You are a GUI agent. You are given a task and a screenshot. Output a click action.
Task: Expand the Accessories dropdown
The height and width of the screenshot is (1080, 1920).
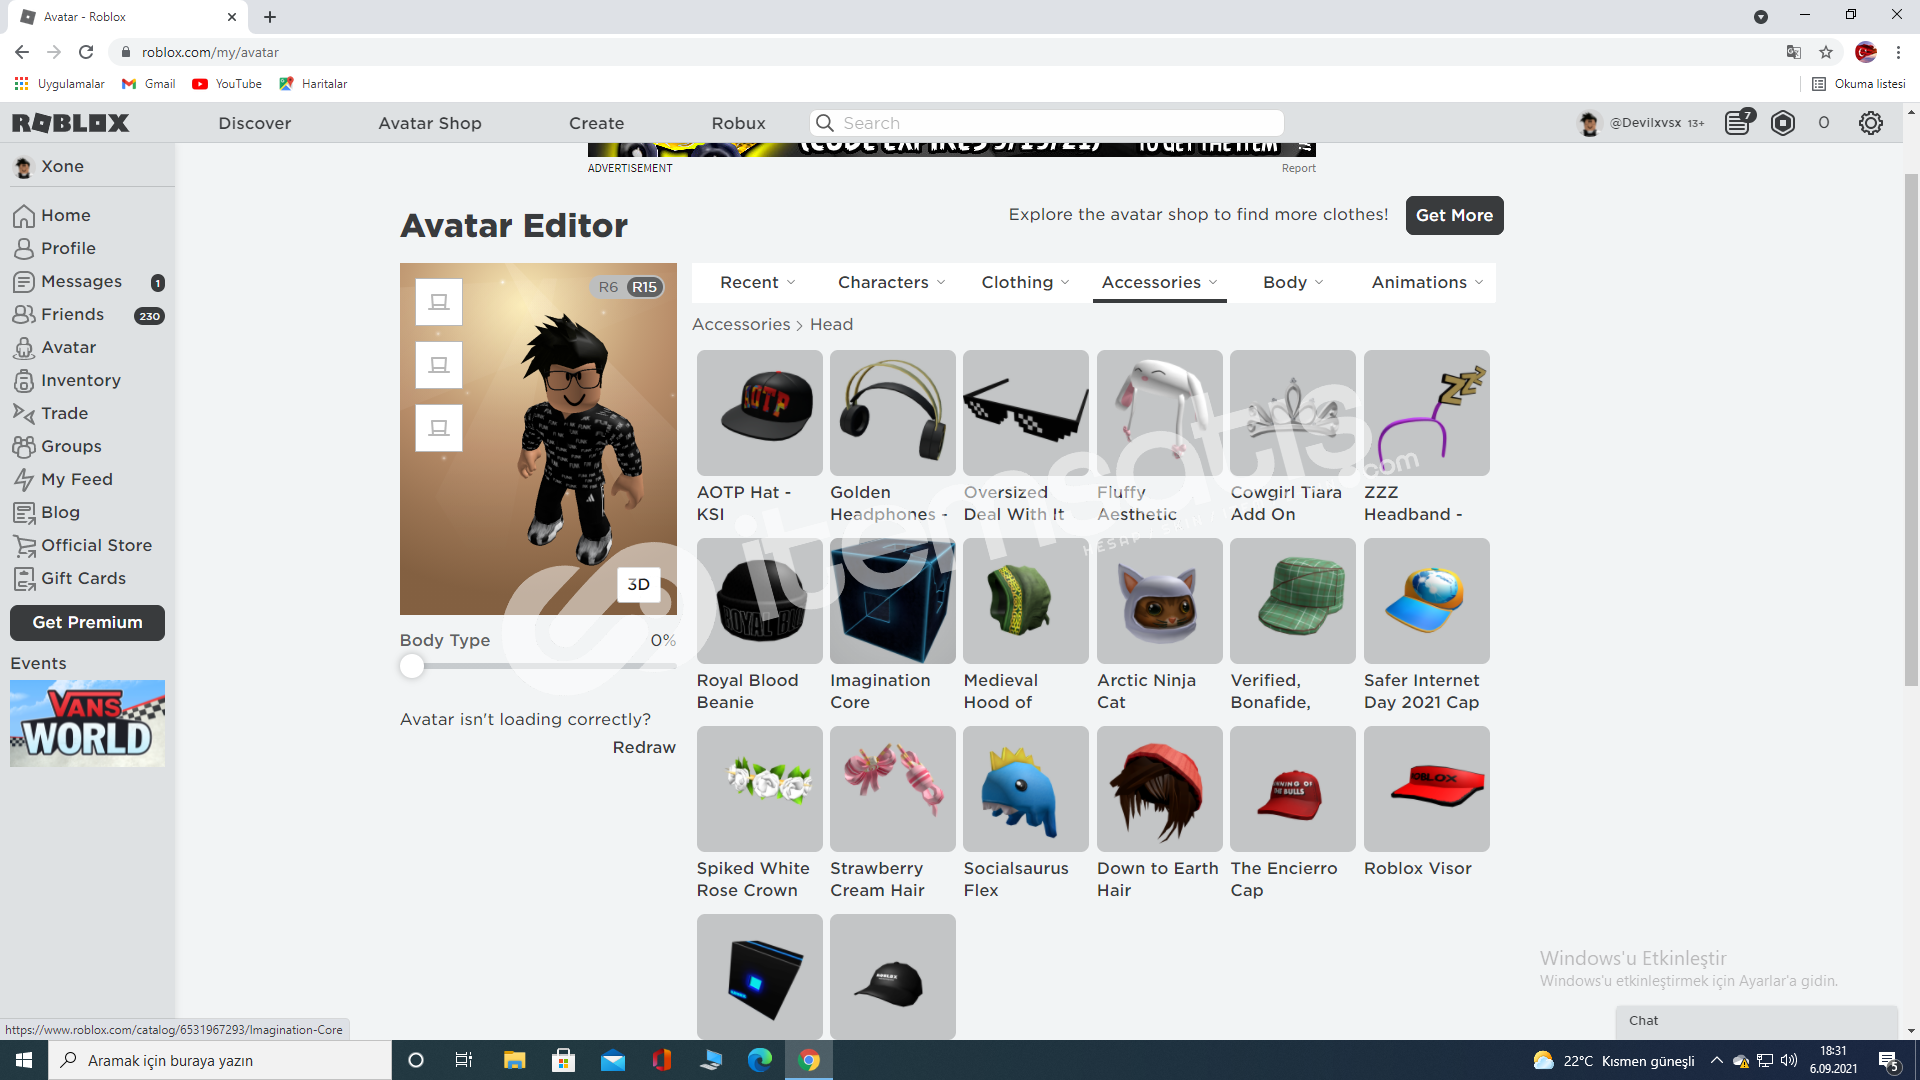coord(1160,283)
